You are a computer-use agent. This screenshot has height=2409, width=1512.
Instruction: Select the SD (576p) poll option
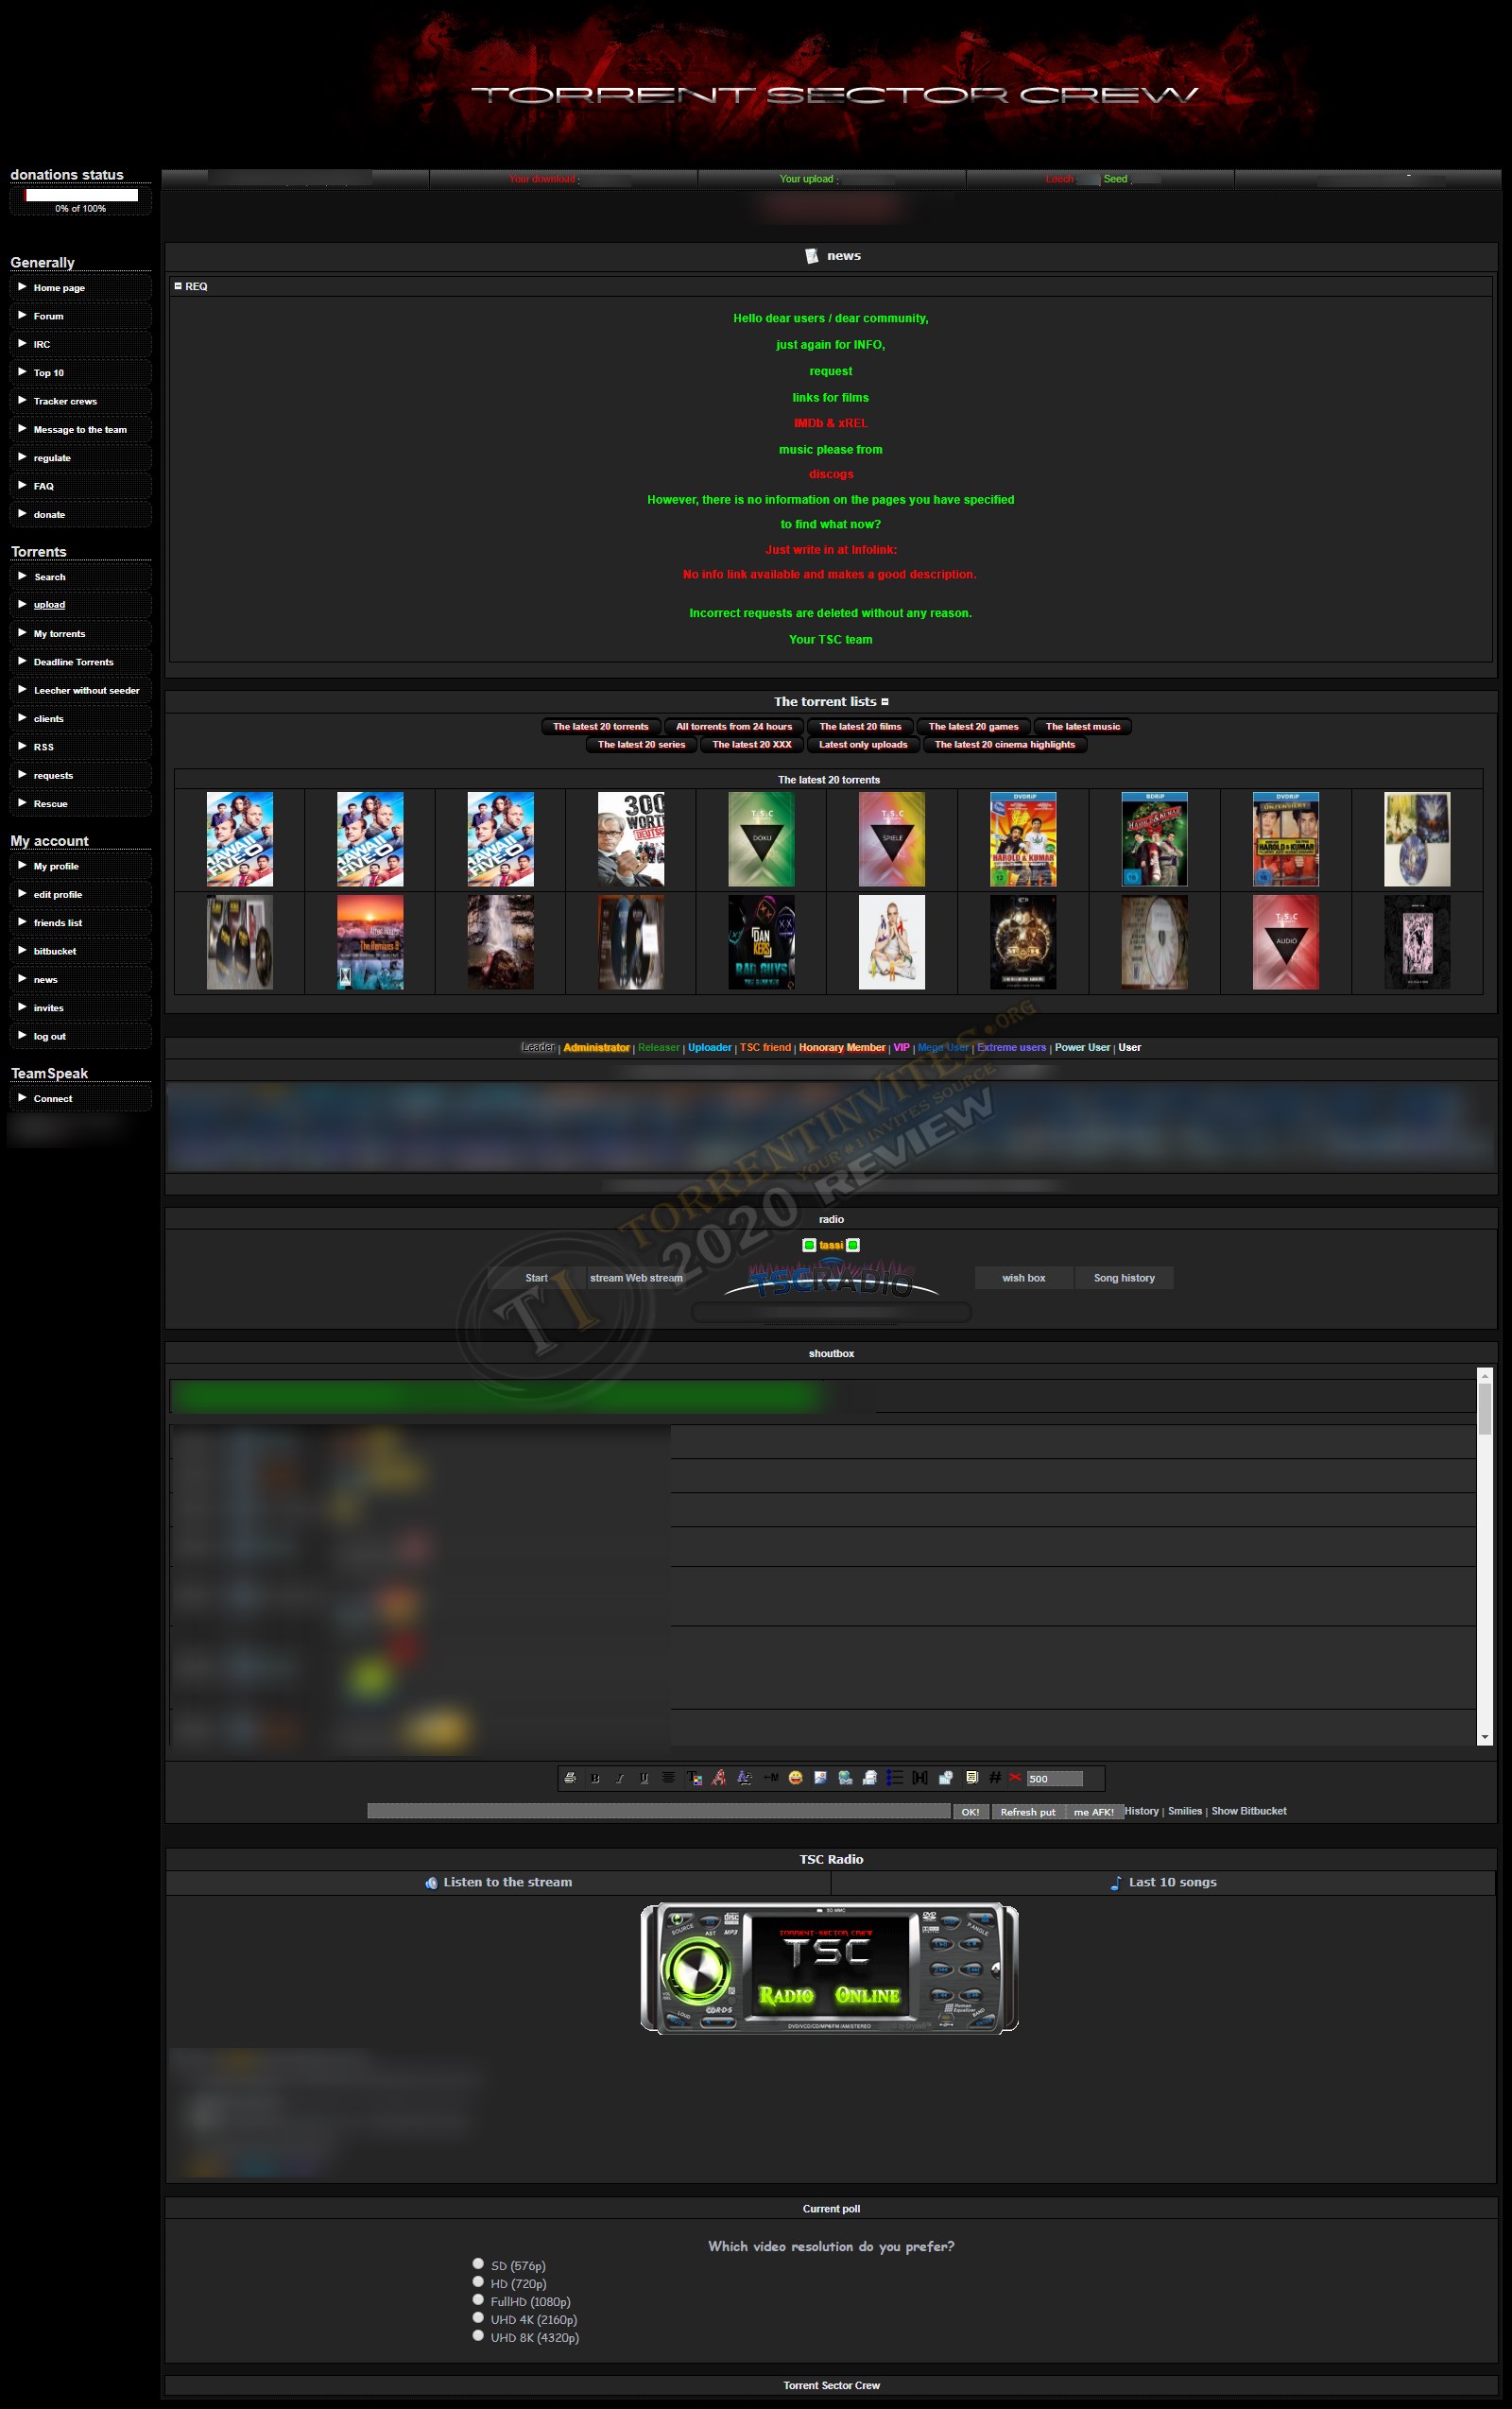click(x=478, y=2264)
